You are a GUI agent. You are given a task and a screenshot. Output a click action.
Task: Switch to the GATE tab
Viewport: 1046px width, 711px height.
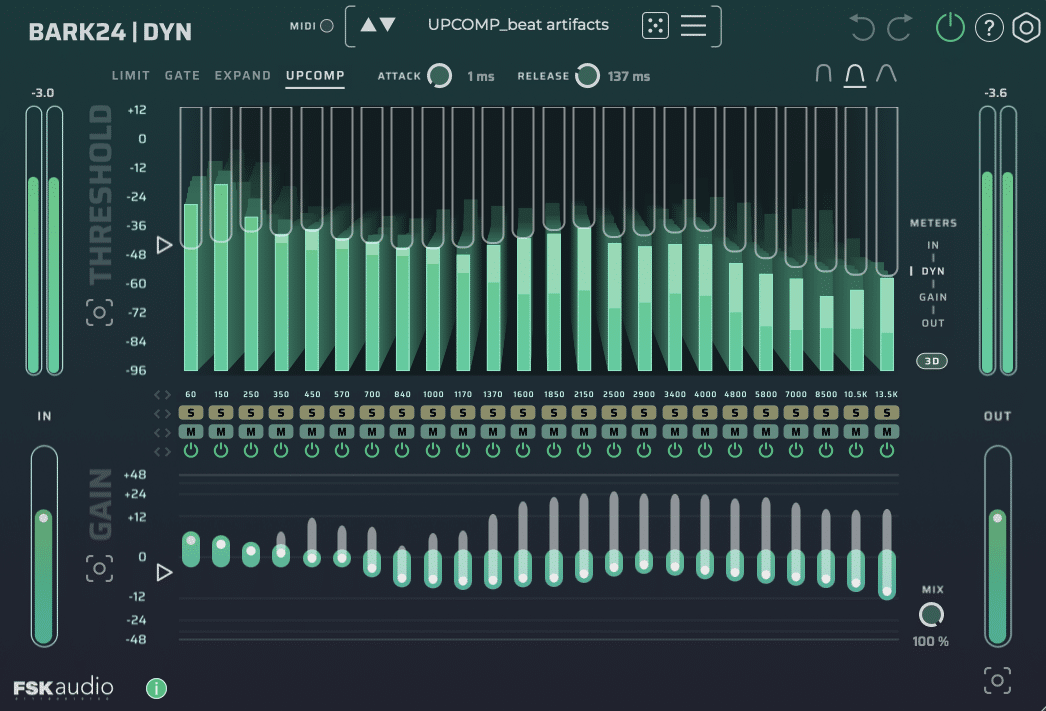click(182, 74)
